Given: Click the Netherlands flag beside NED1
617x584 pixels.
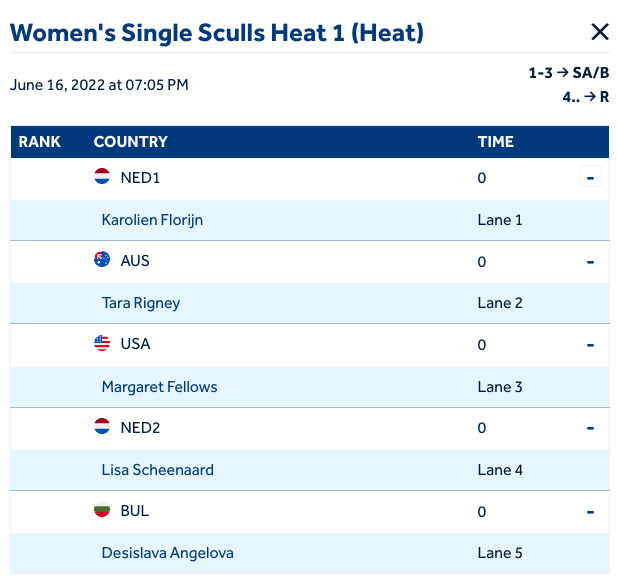Looking at the screenshot, I should 102,177.
